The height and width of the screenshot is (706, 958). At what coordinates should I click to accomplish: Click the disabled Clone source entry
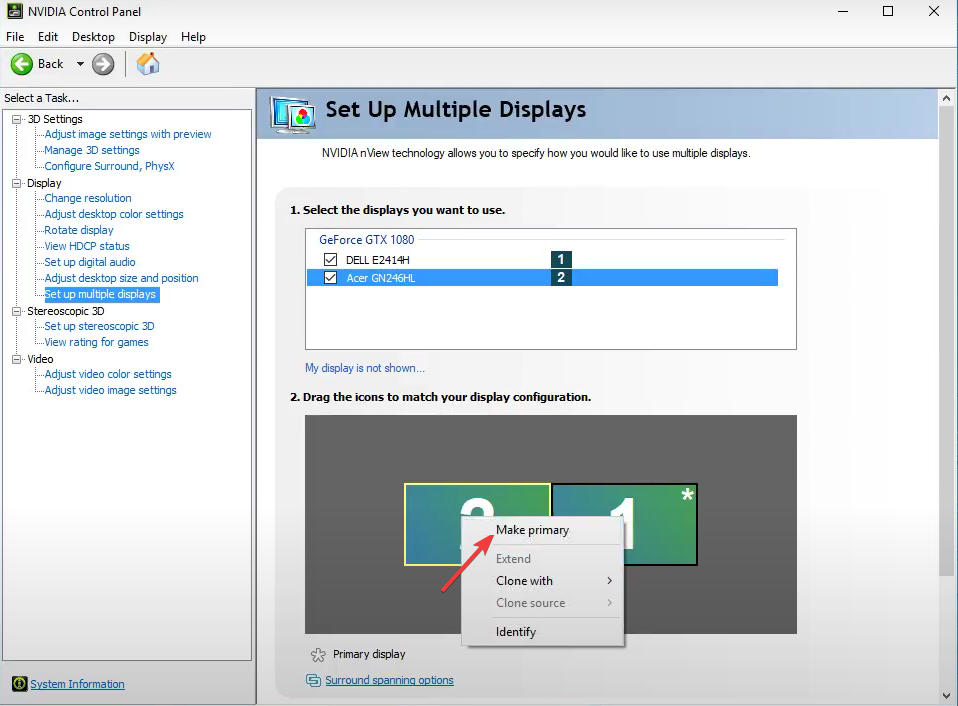543,603
